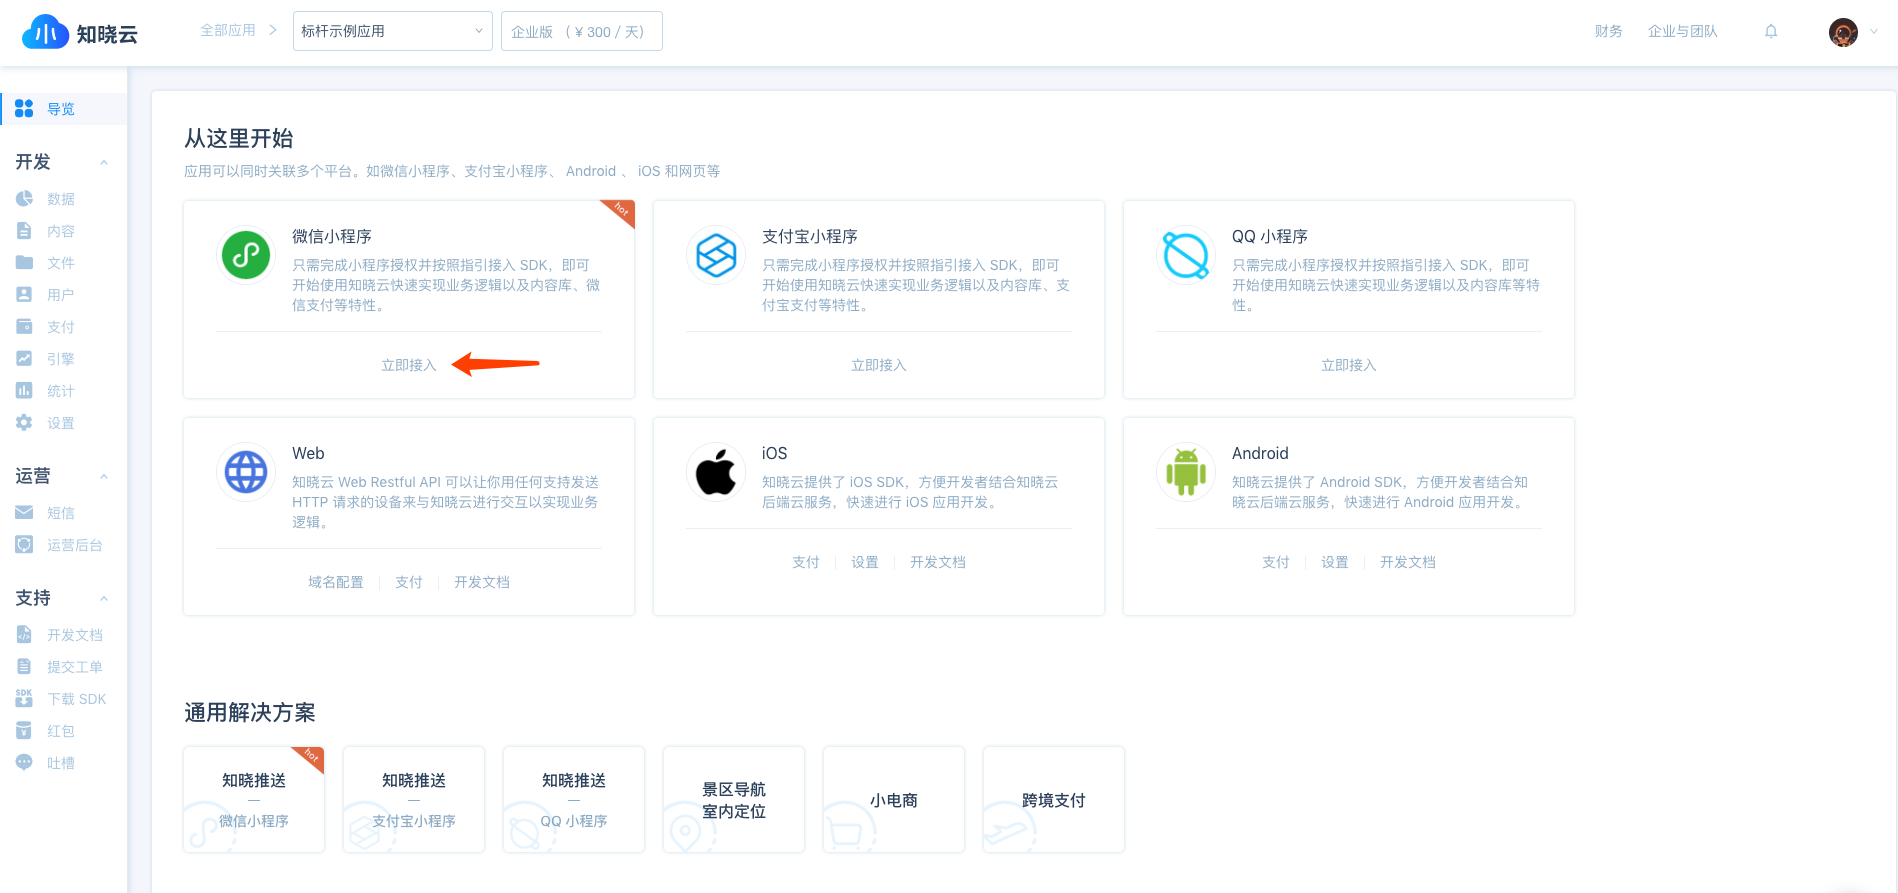Open the 财务 menu

pyautogui.click(x=1608, y=32)
